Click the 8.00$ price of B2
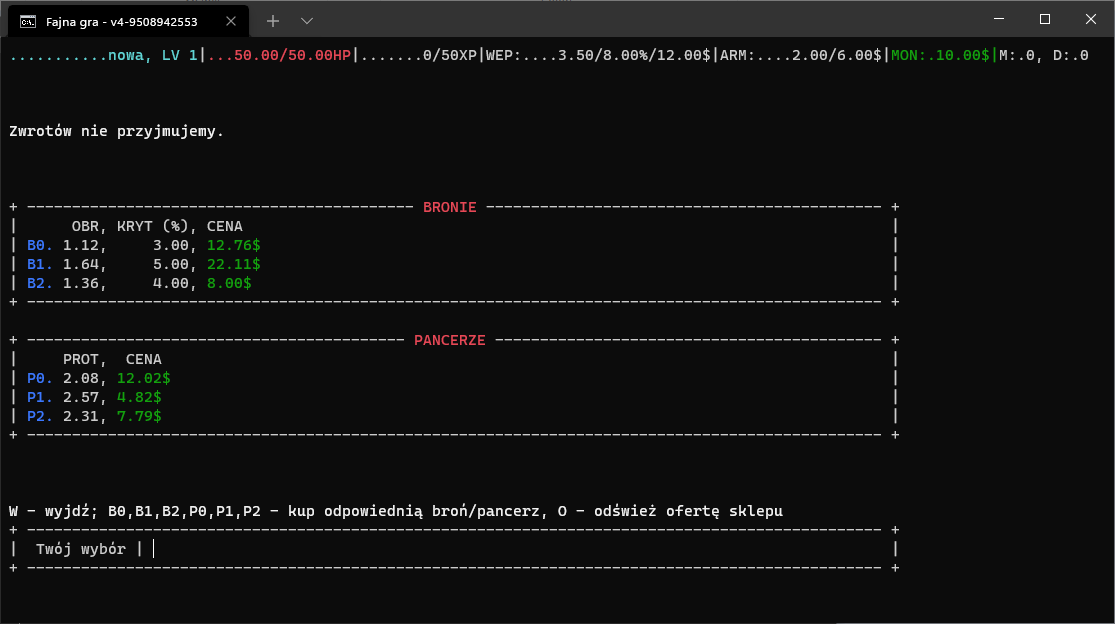This screenshot has width=1115, height=624. (229, 284)
